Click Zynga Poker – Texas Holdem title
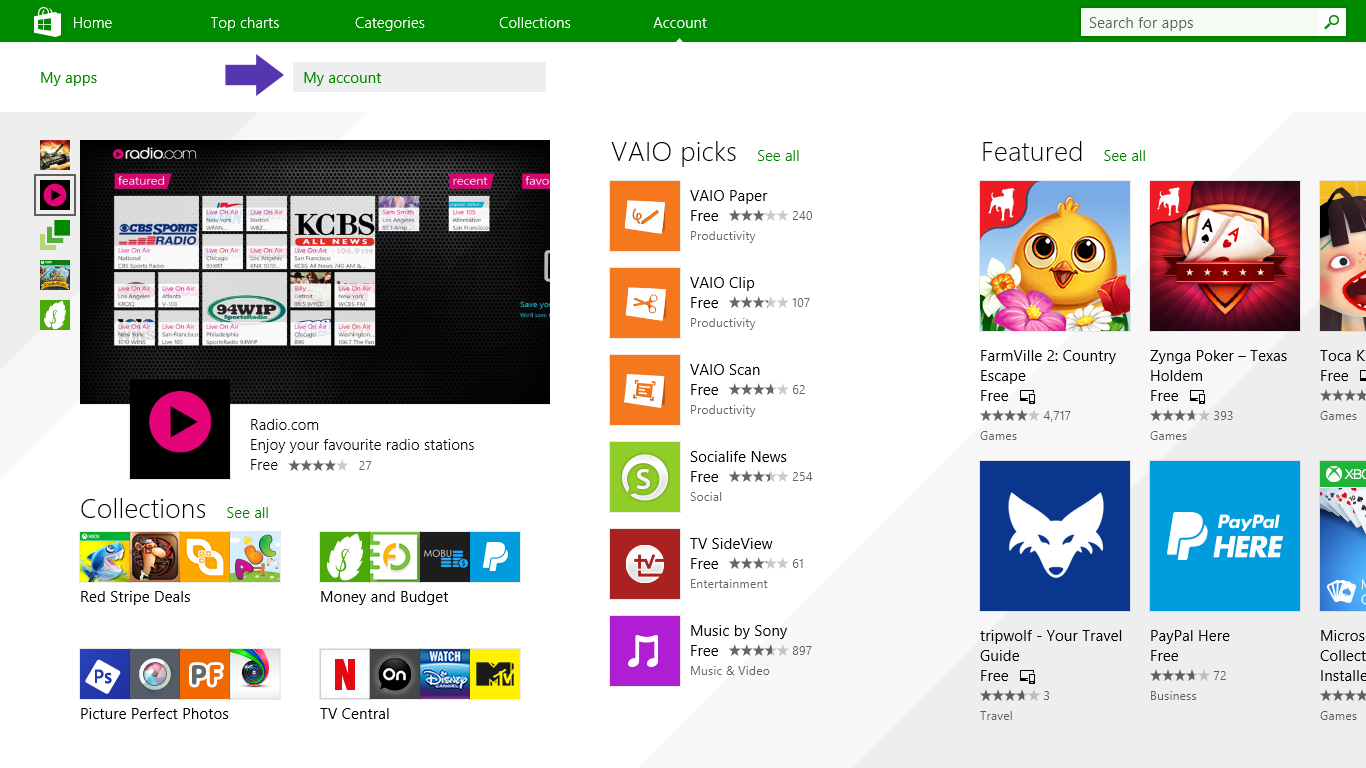 point(1219,366)
